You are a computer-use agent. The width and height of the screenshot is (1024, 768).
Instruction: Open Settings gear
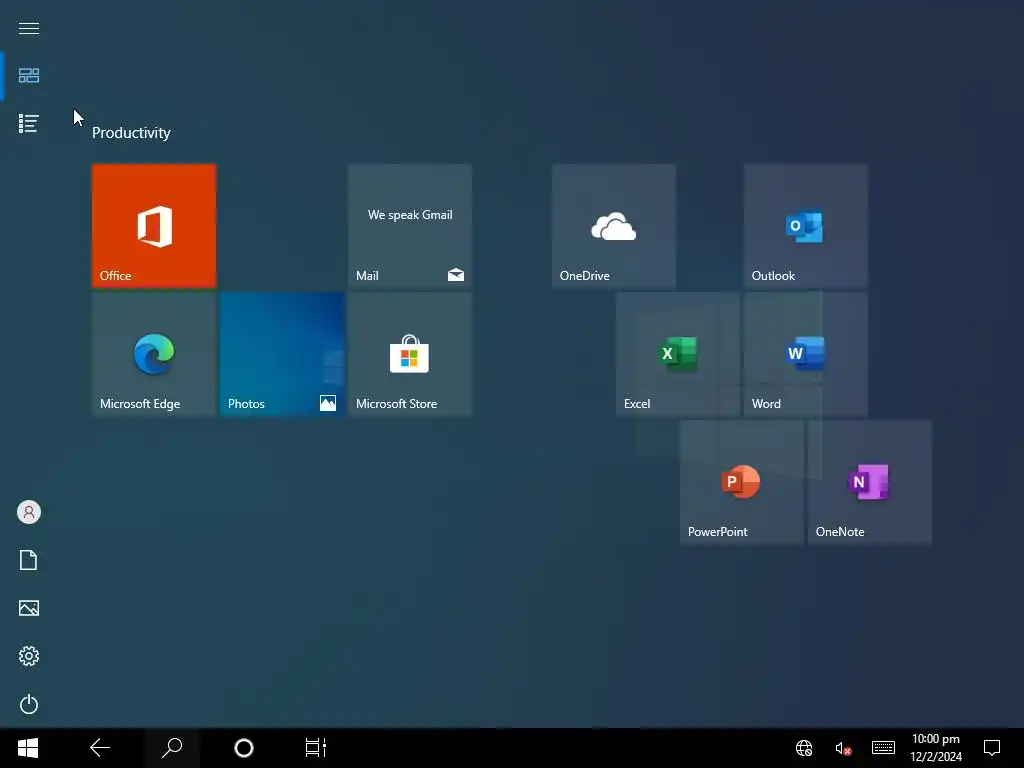click(x=29, y=656)
